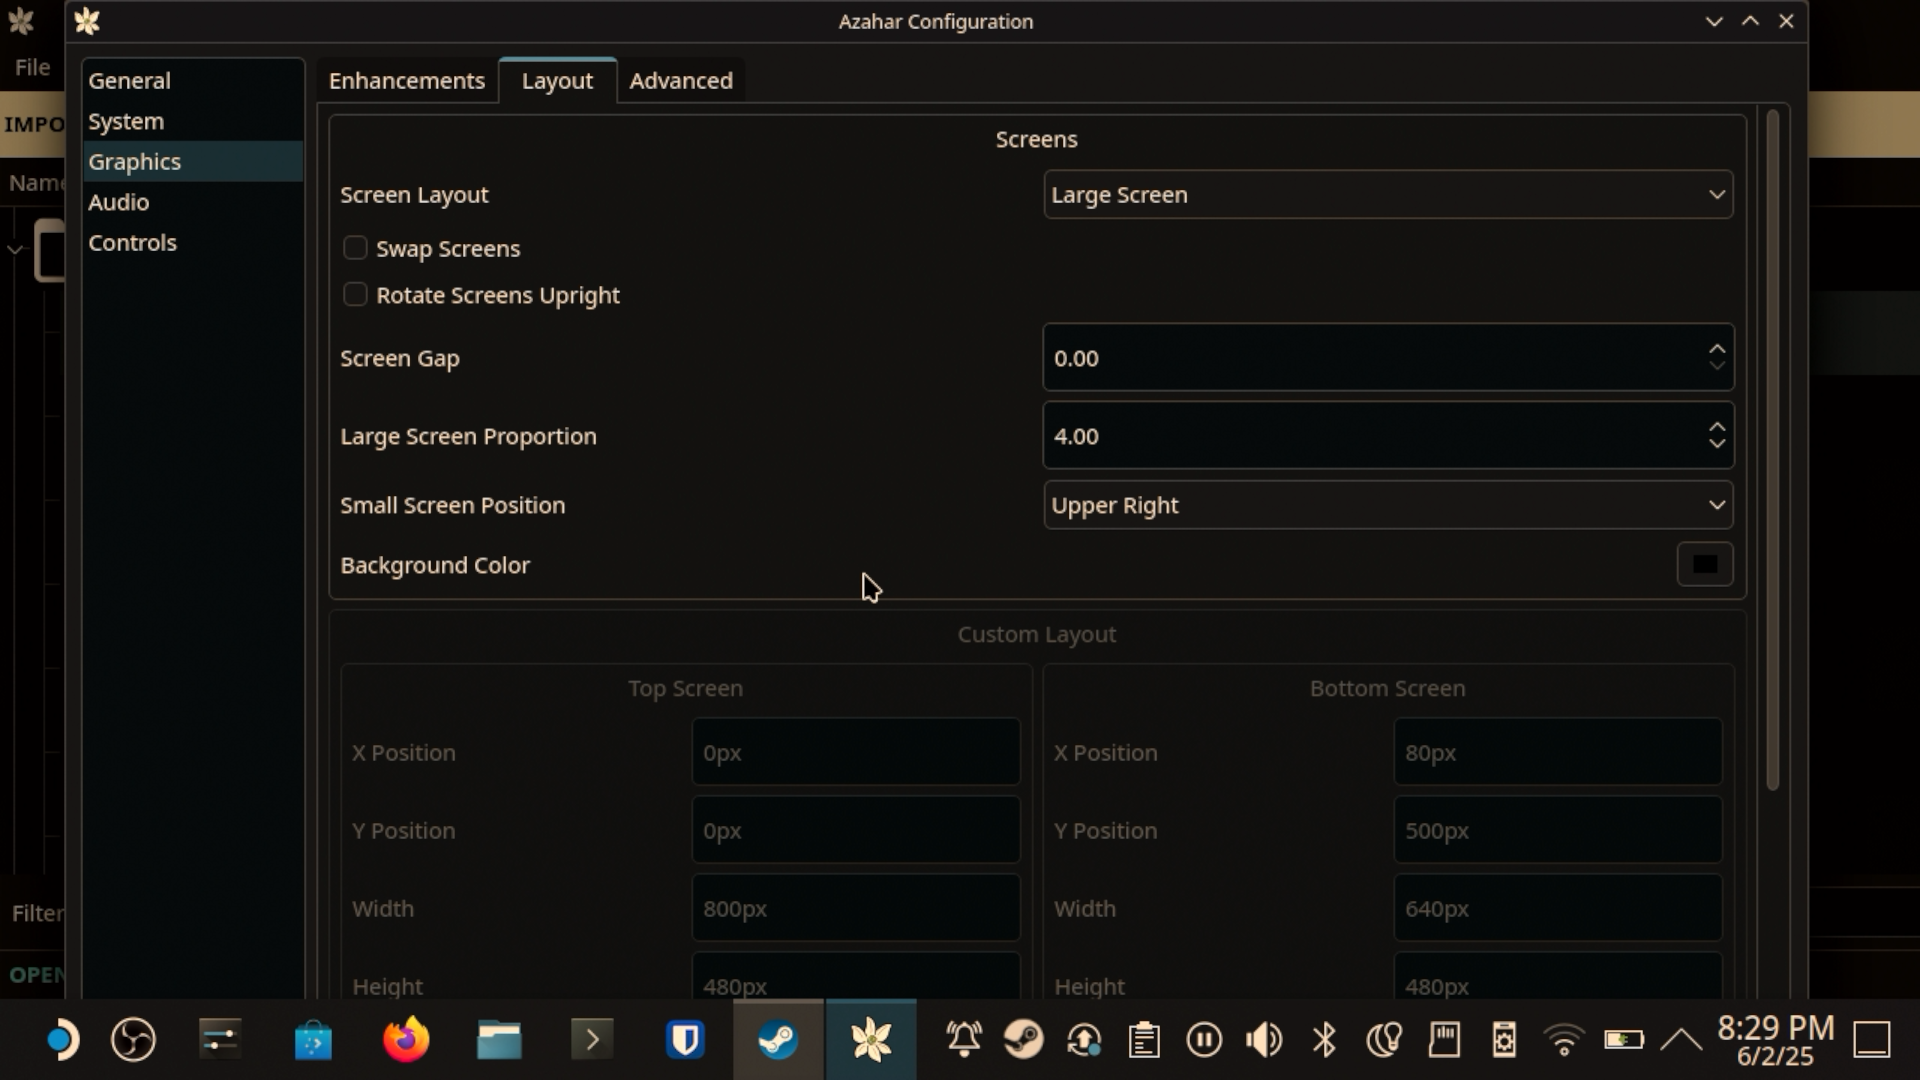Open the SD card disks tray icon
1920x1080 pixels.
coord(1444,1040)
